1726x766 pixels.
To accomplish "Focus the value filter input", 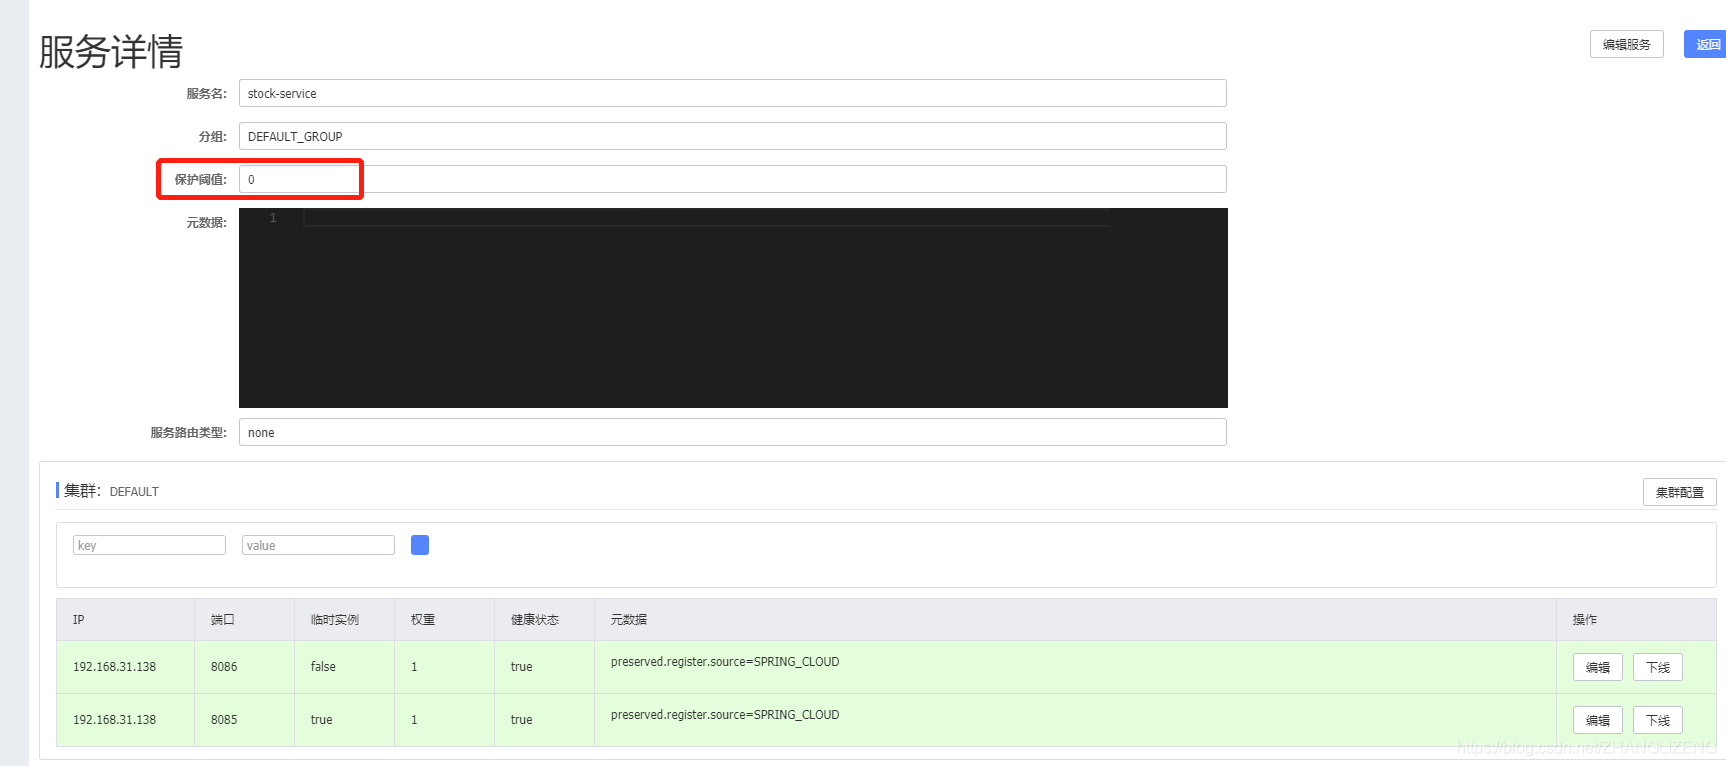I will pyautogui.click(x=318, y=545).
